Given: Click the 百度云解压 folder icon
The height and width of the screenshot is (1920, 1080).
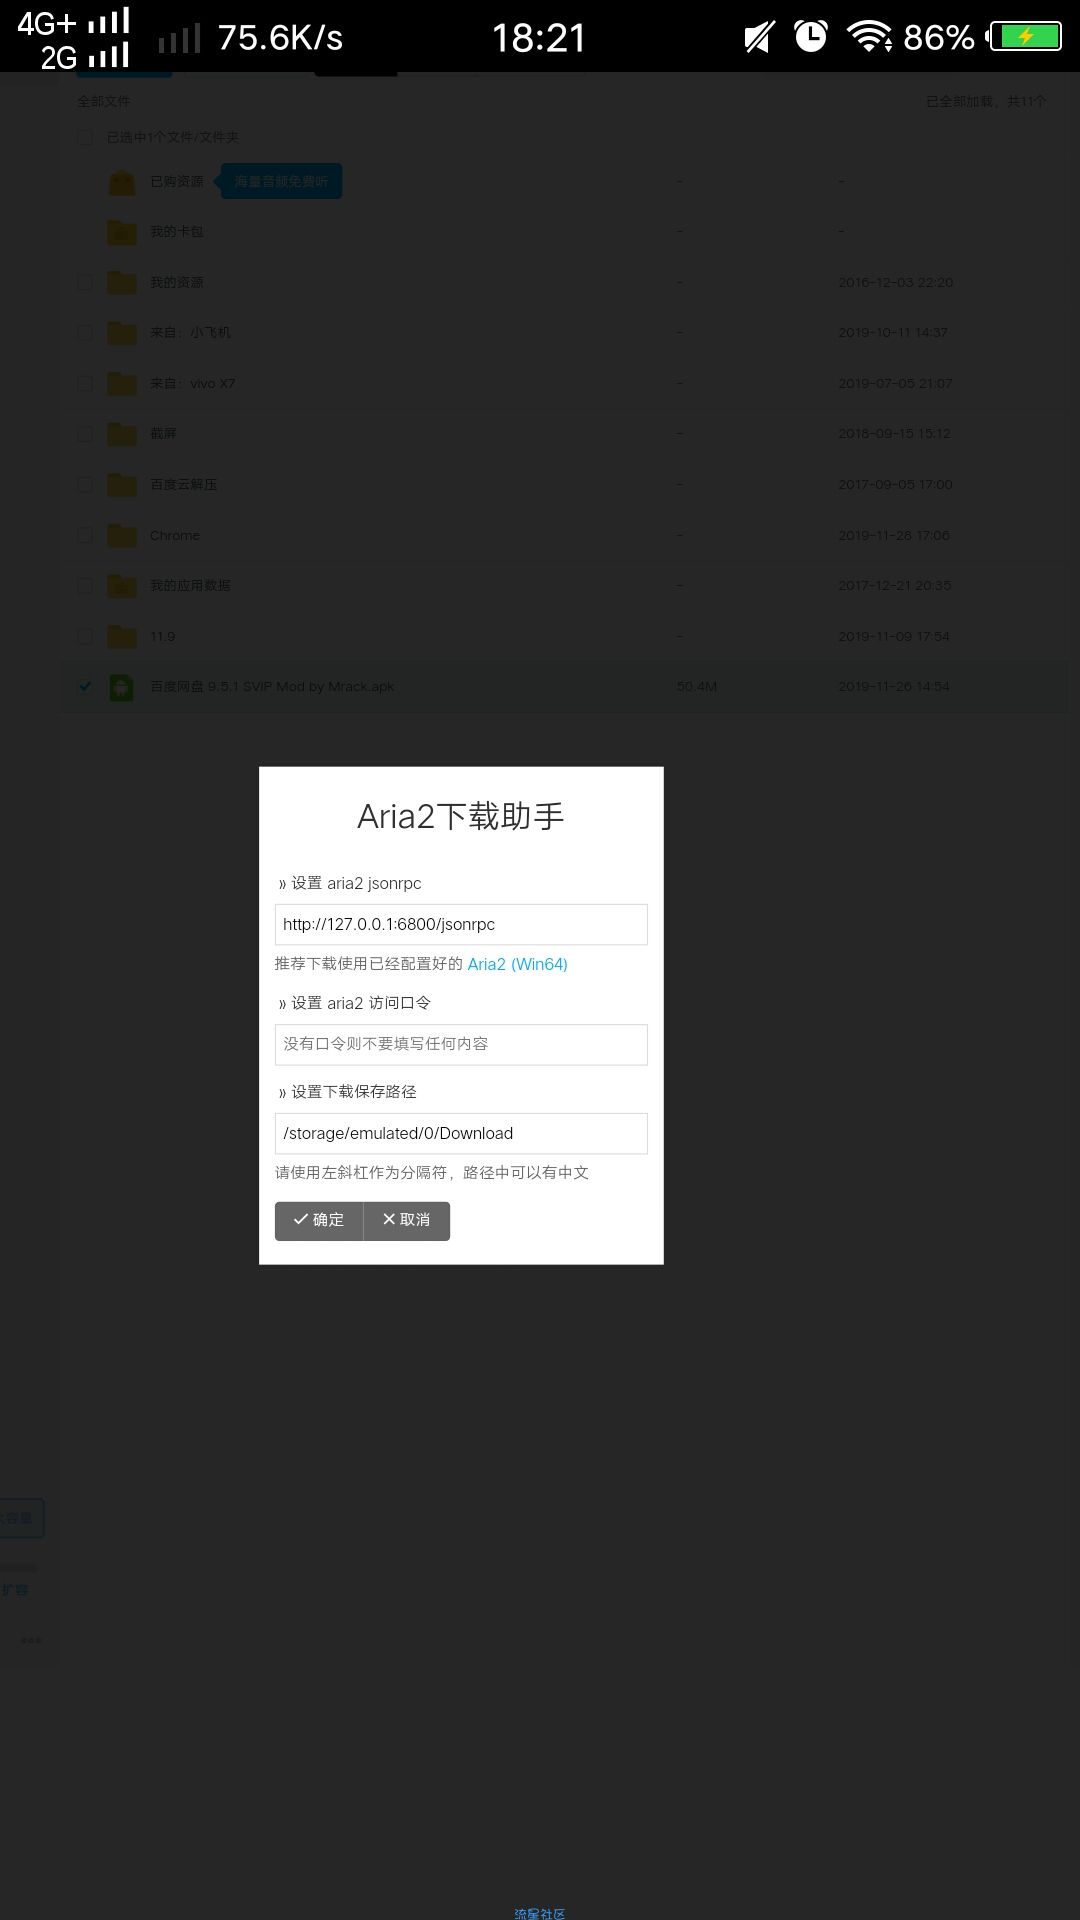Looking at the screenshot, I should 122,484.
